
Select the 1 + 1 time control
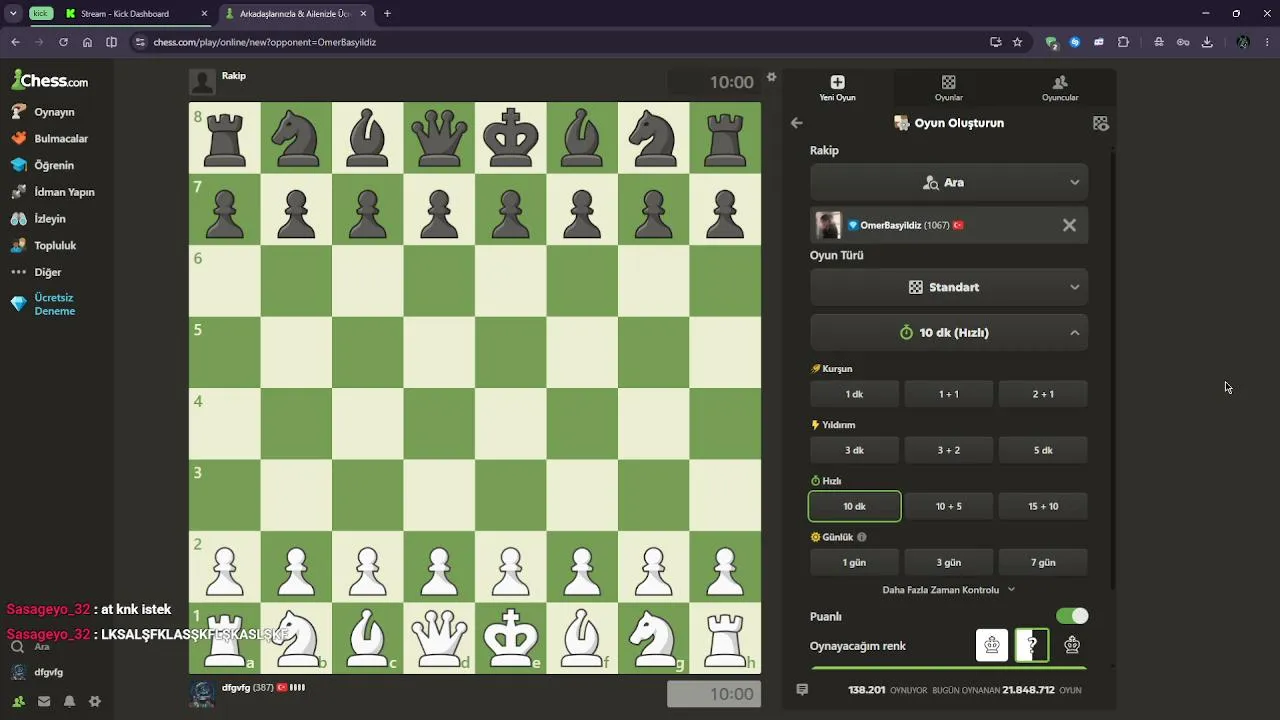[x=949, y=394]
